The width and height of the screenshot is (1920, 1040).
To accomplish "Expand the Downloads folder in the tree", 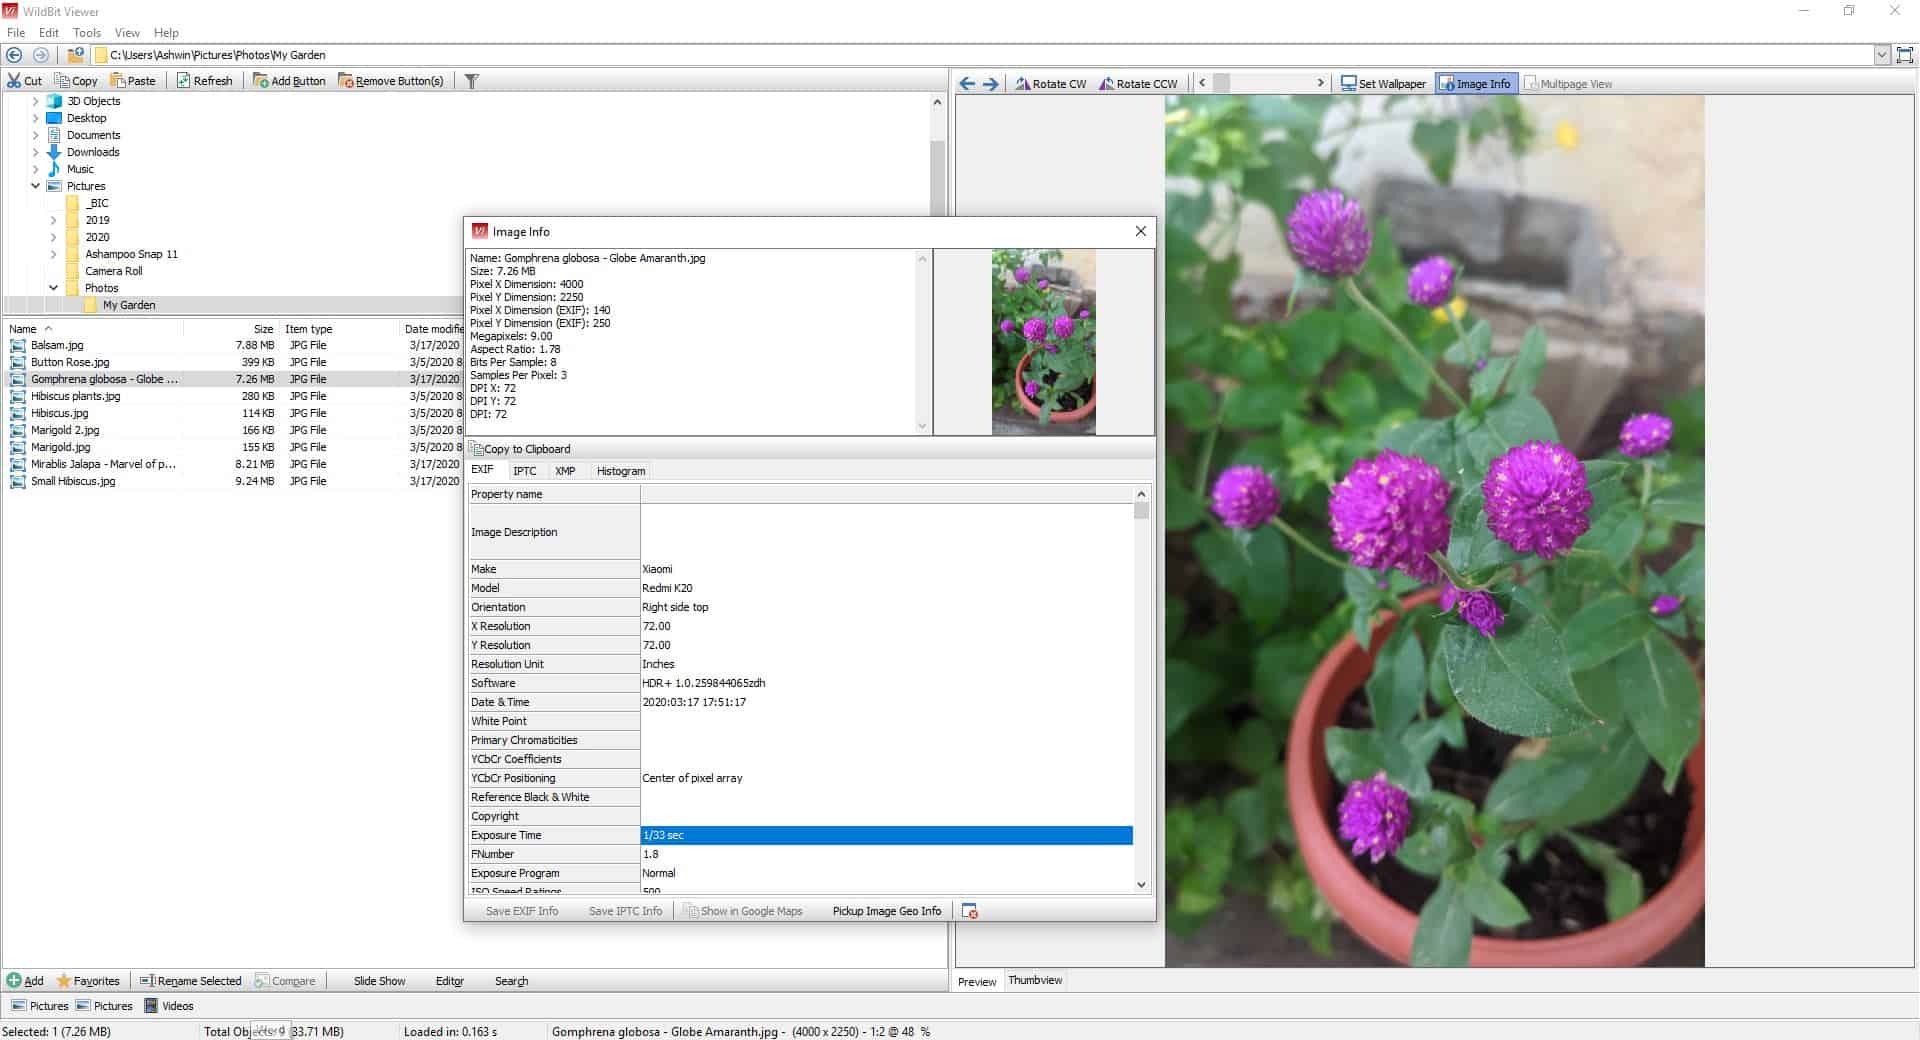I will (35, 152).
